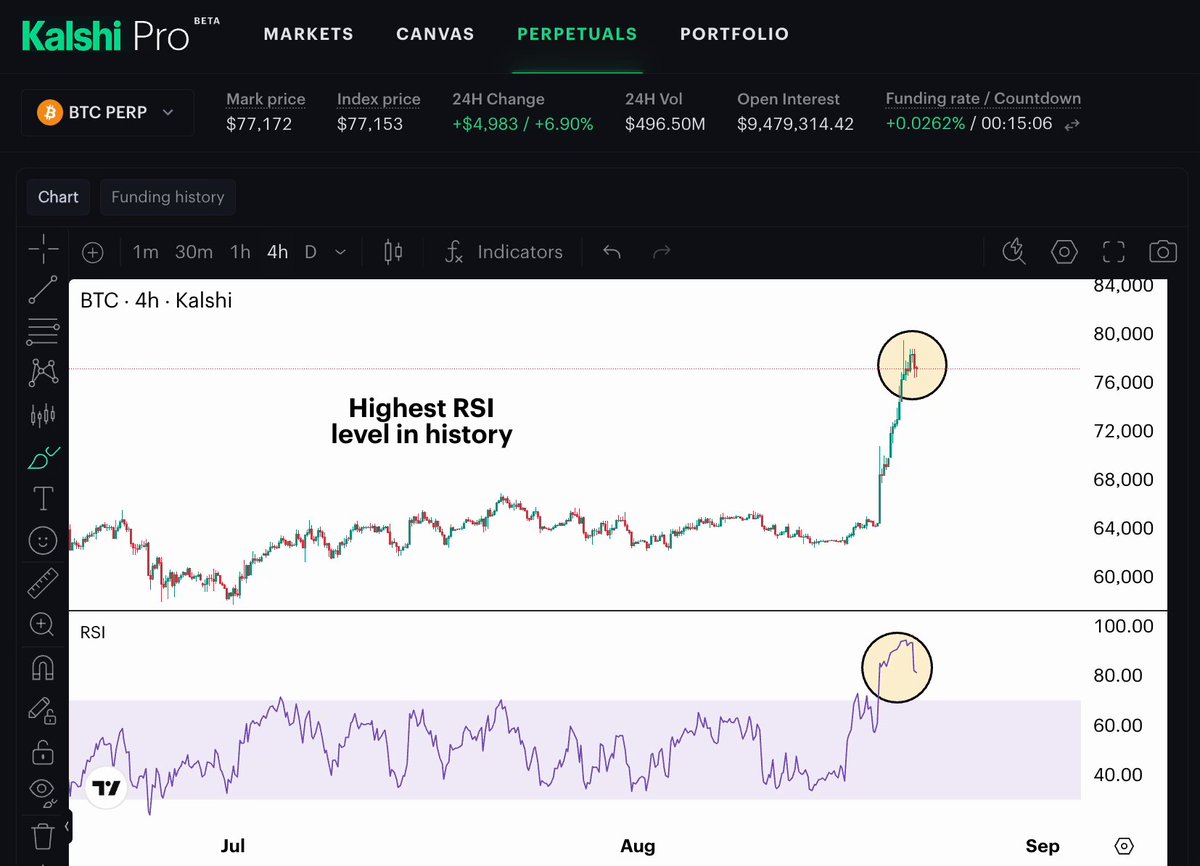The height and width of the screenshot is (866, 1200).
Task: Redo the chart action
Action: pyautogui.click(x=661, y=252)
